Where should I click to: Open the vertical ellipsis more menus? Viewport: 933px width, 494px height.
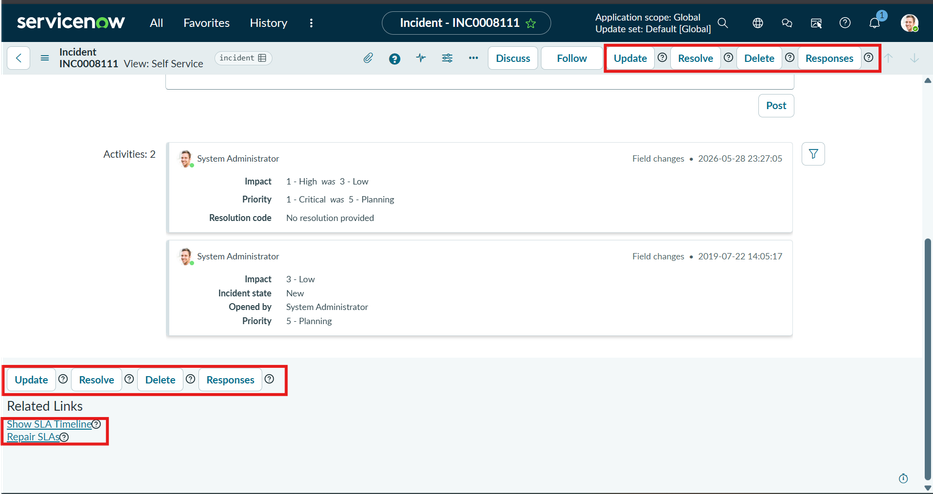(311, 23)
